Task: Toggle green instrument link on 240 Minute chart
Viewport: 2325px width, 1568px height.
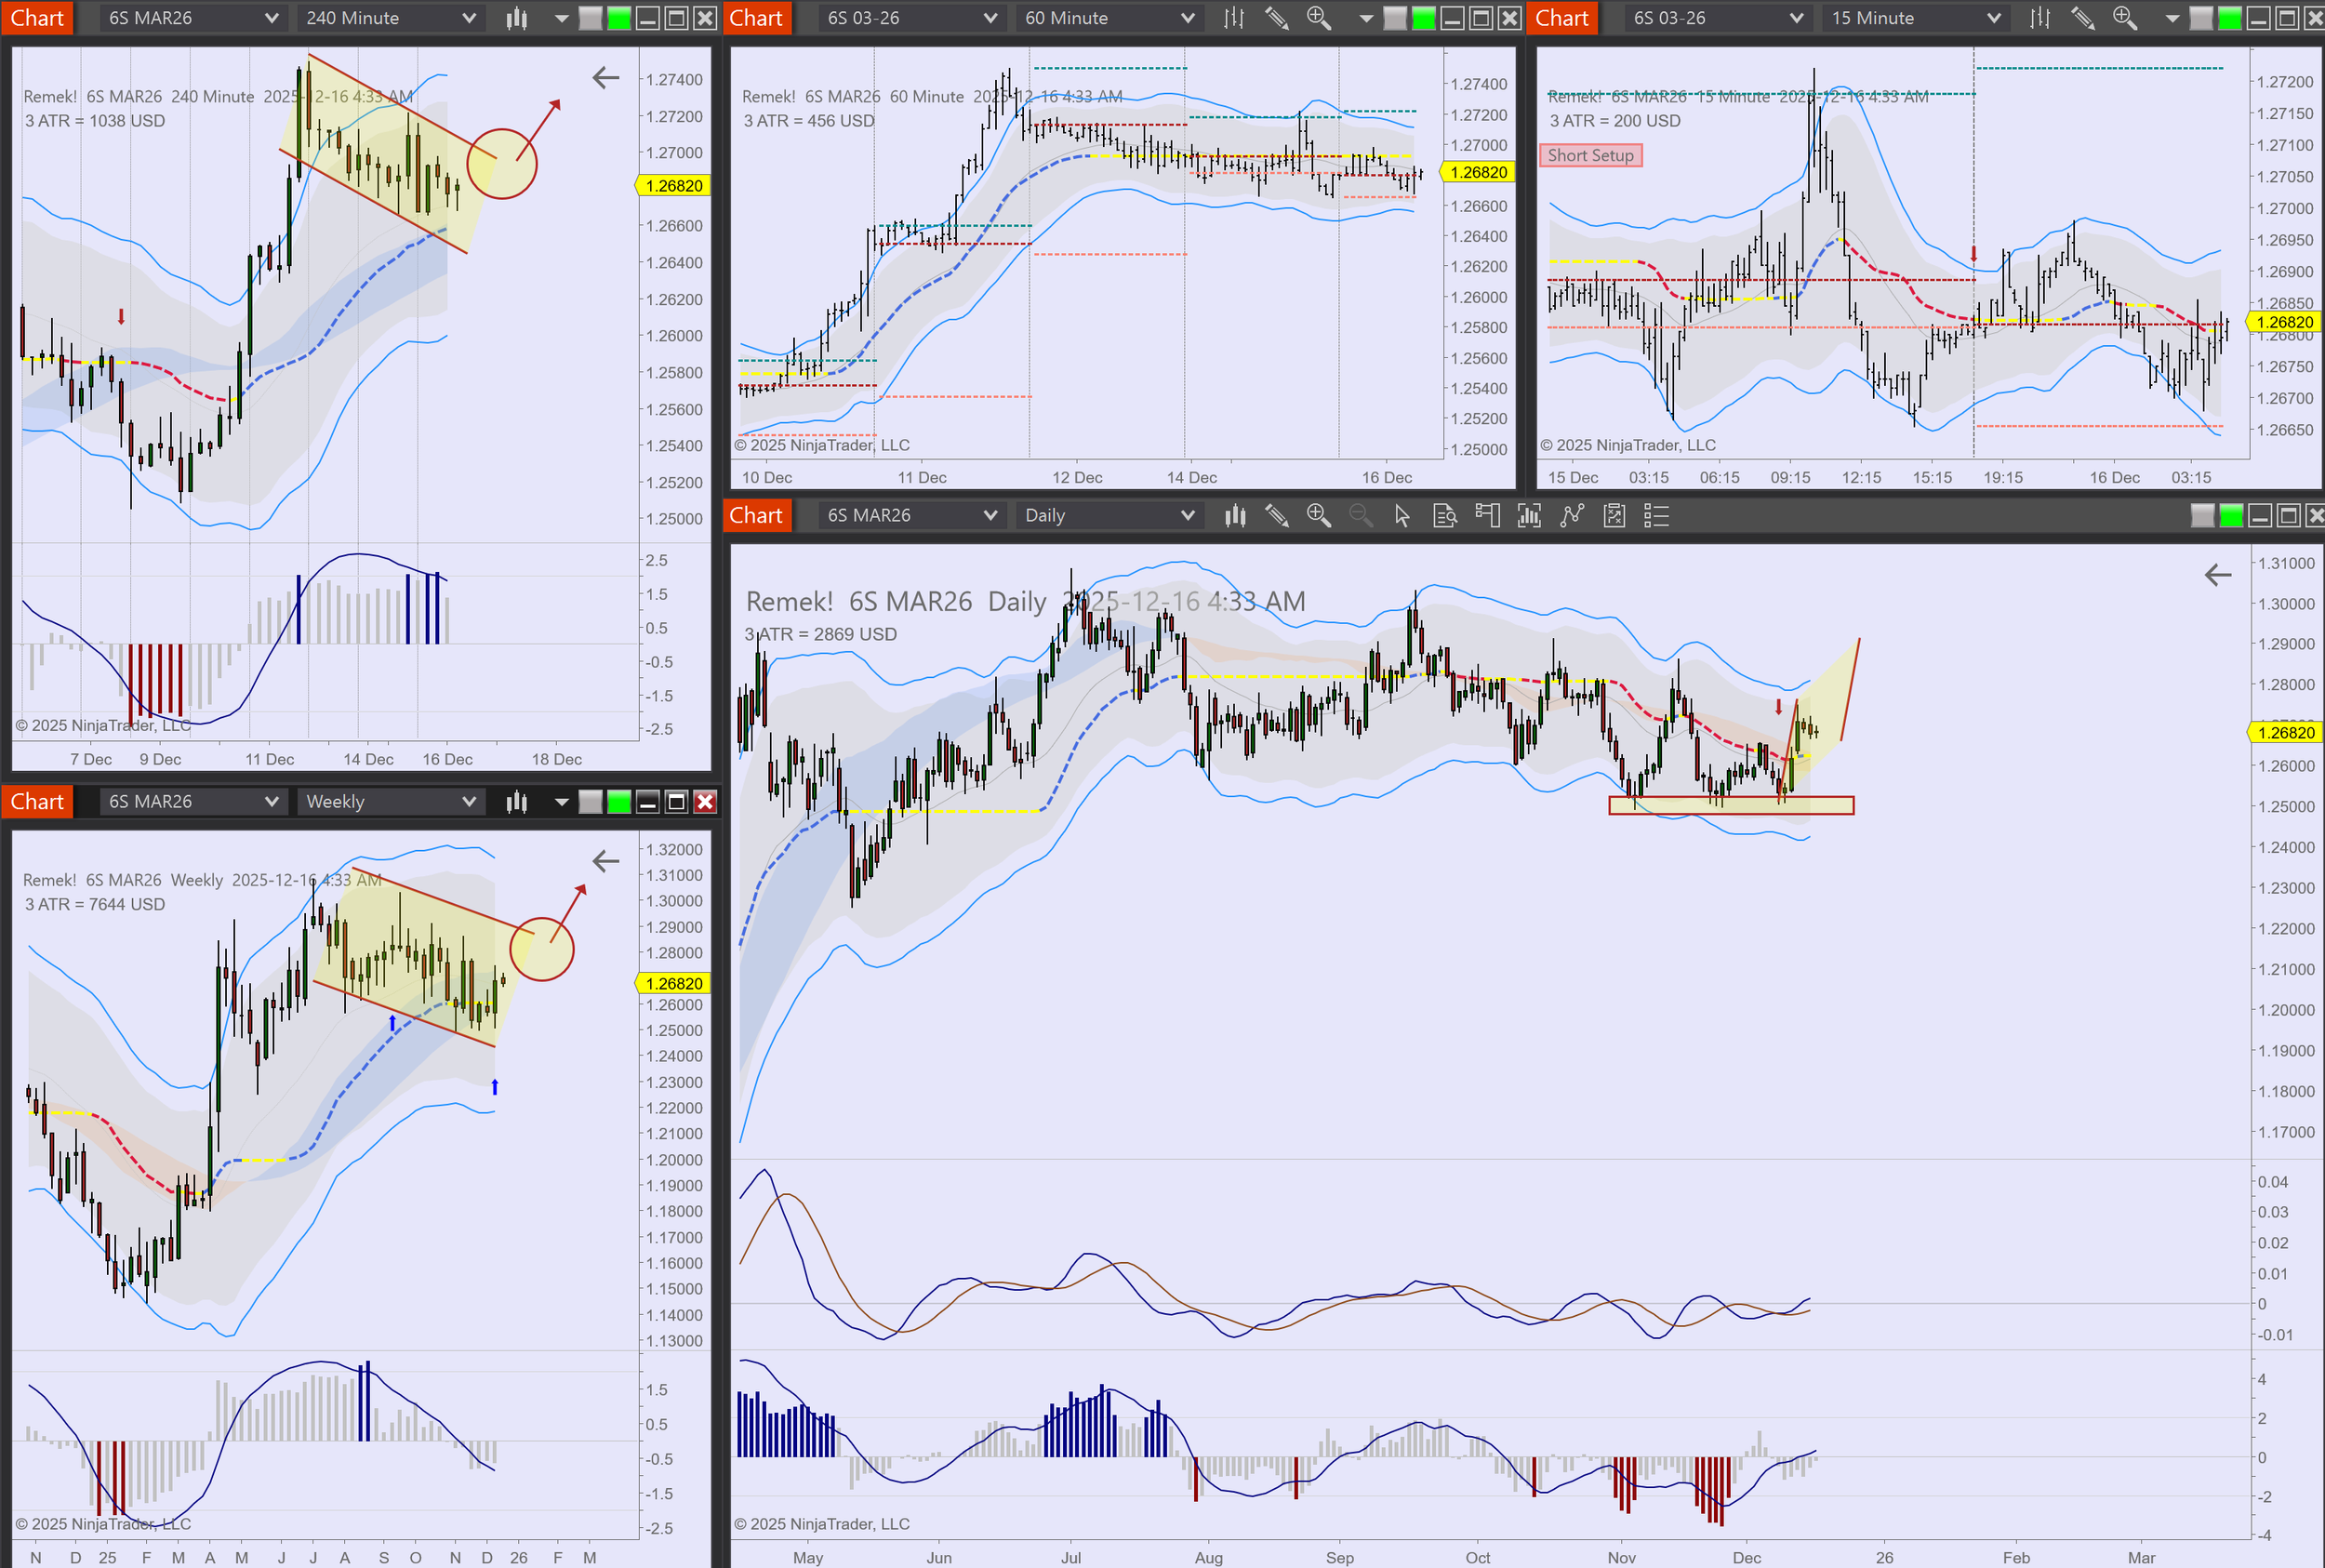Action: 619,18
